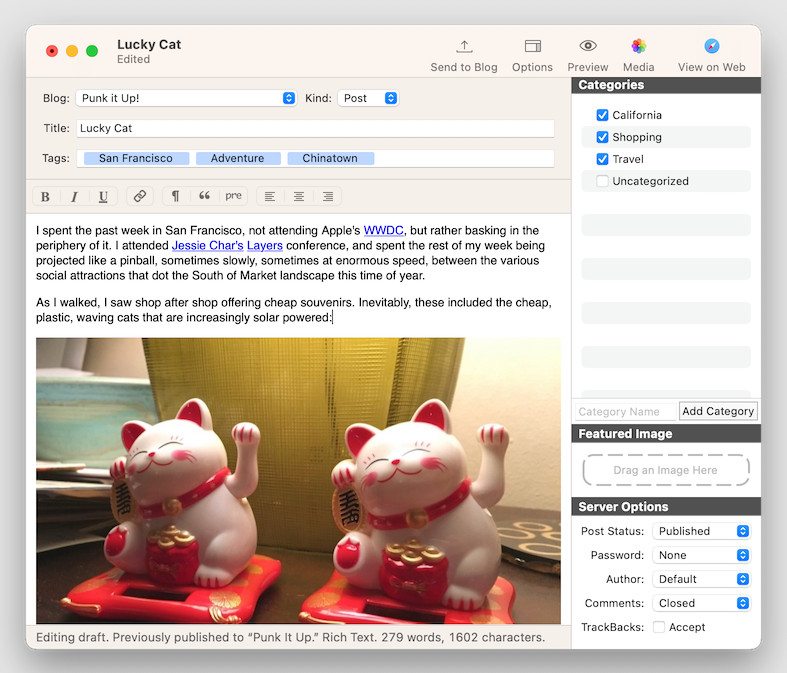Click the word count status bar text
The height and width of the screenshot is (673, 787).
pos(290,637)
